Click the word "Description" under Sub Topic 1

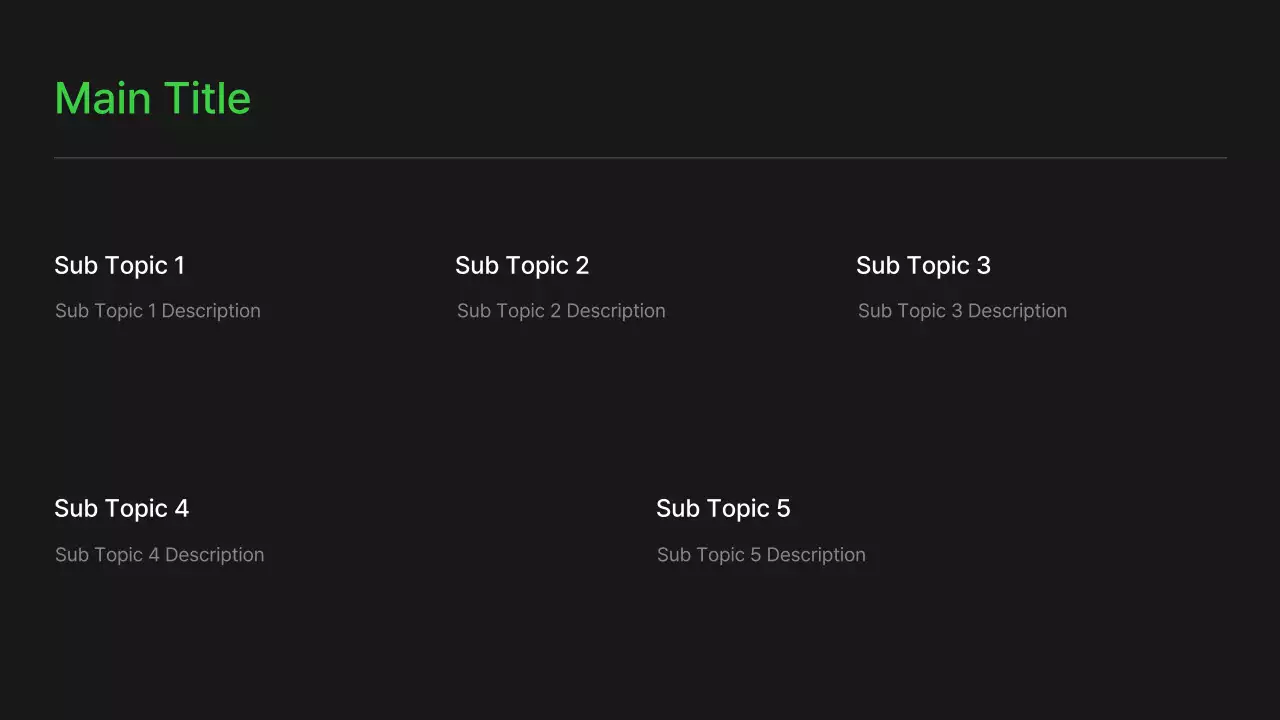[x=211, y=311]
